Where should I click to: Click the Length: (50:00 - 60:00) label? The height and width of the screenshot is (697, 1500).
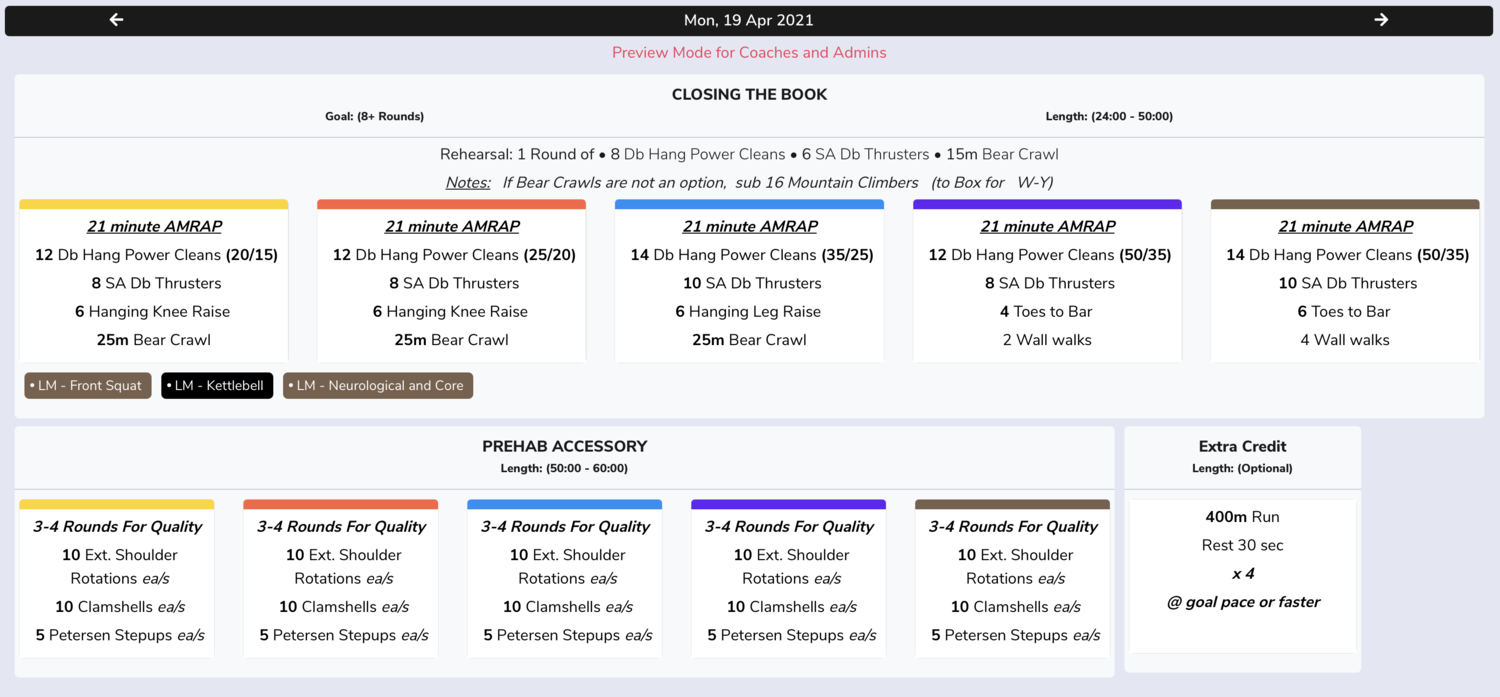pos(564,468)
